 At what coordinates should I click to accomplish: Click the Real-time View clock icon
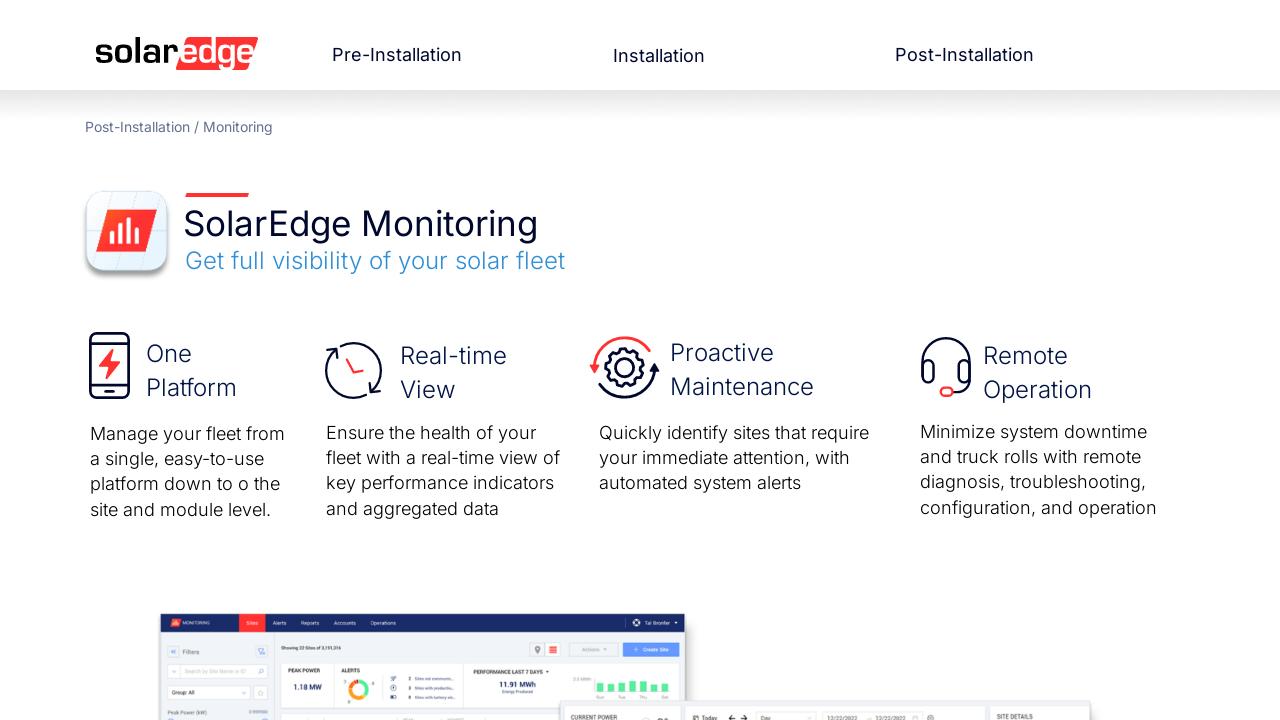(354, 370)
